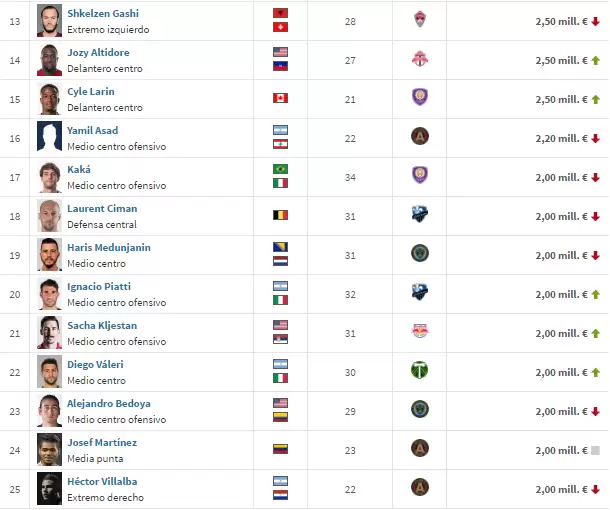Open Kaká's player profile link
The width and height of the screenshot is (610, 510).
coord(78,170)
